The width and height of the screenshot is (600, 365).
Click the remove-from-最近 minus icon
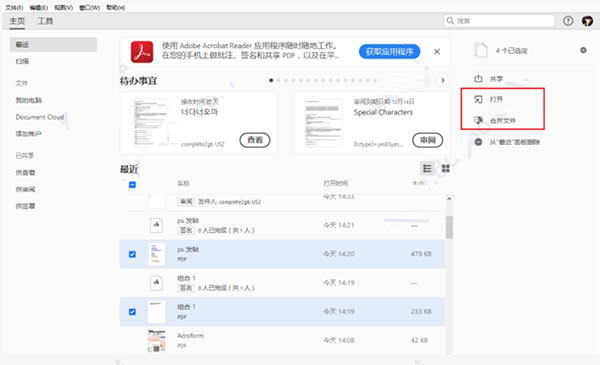[x=478, y=142]
